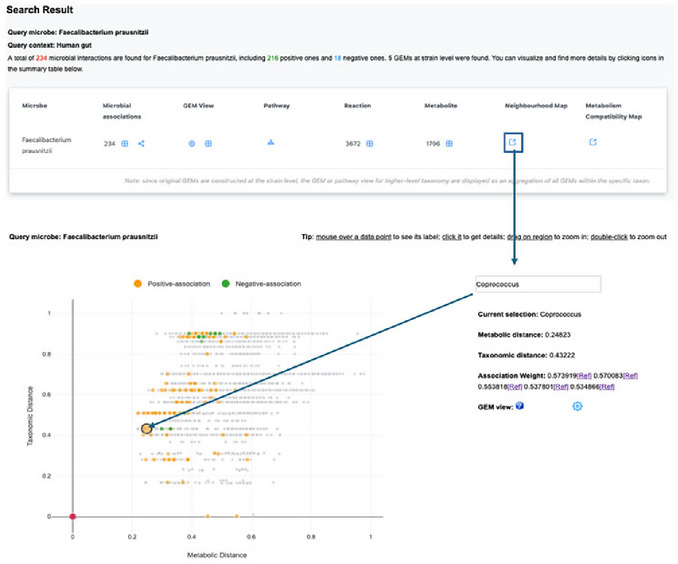Open the Ref link after 0.570083
This screenshot has width=678, height=564.
pos(630,376)
